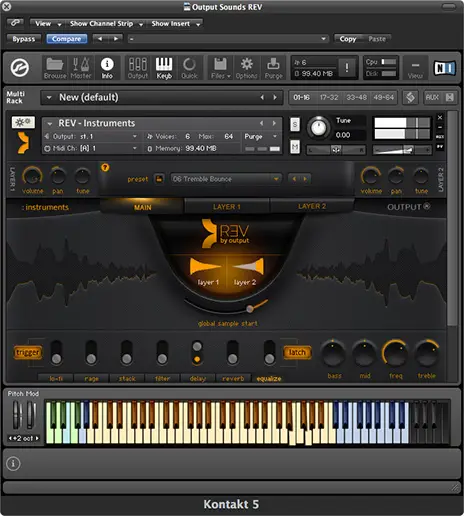Toggle the trigger button
Image resolution: width=464 pixels, height=516 pixels.
pyautogui.click(x=28, y=352)
